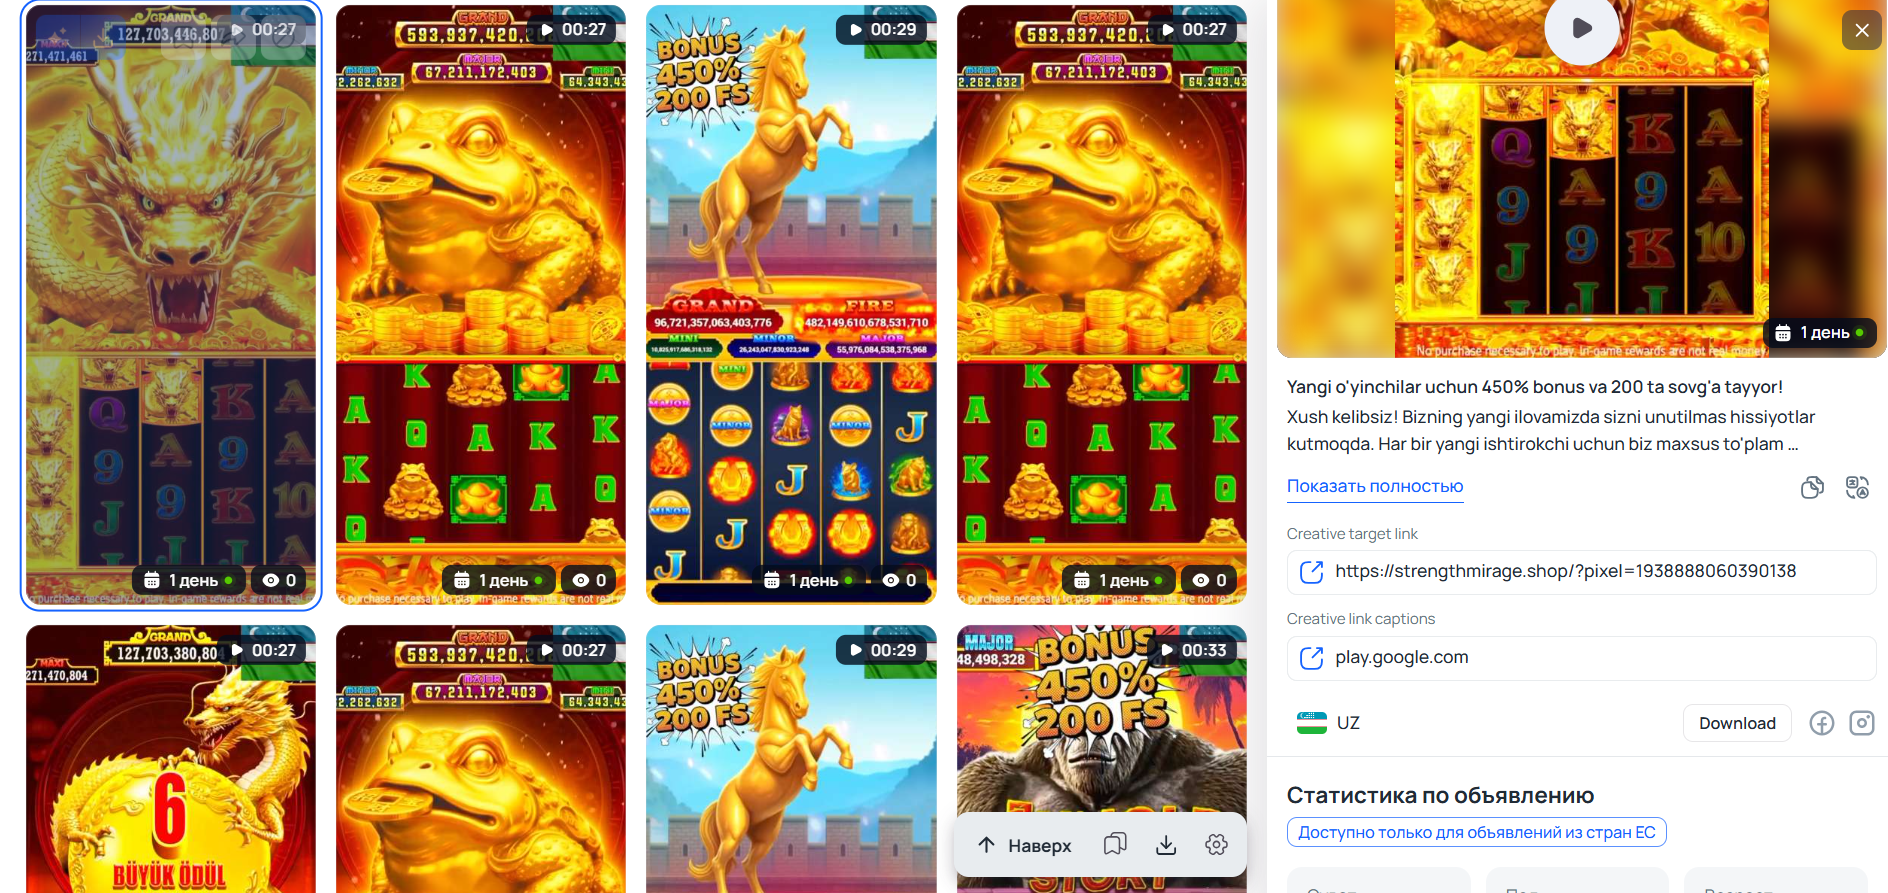
Task: Click Наверх to return to top
Action: coord(1025,845)
